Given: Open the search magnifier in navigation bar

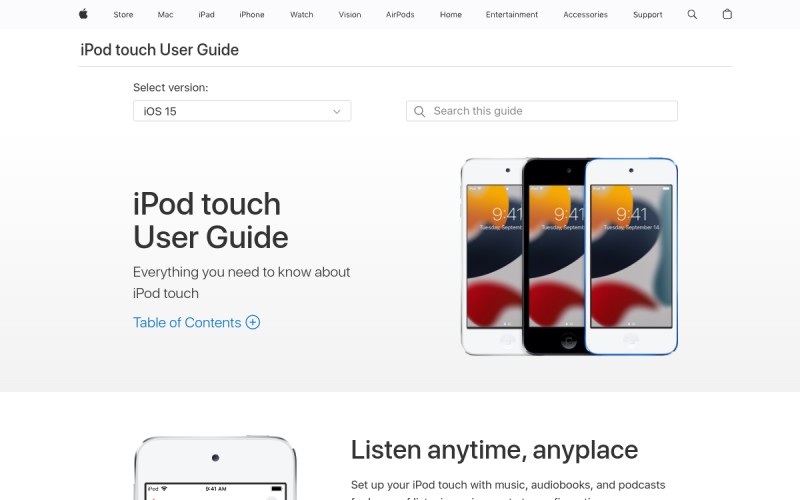Looking at the screenshot, I should tap(692, 14).
